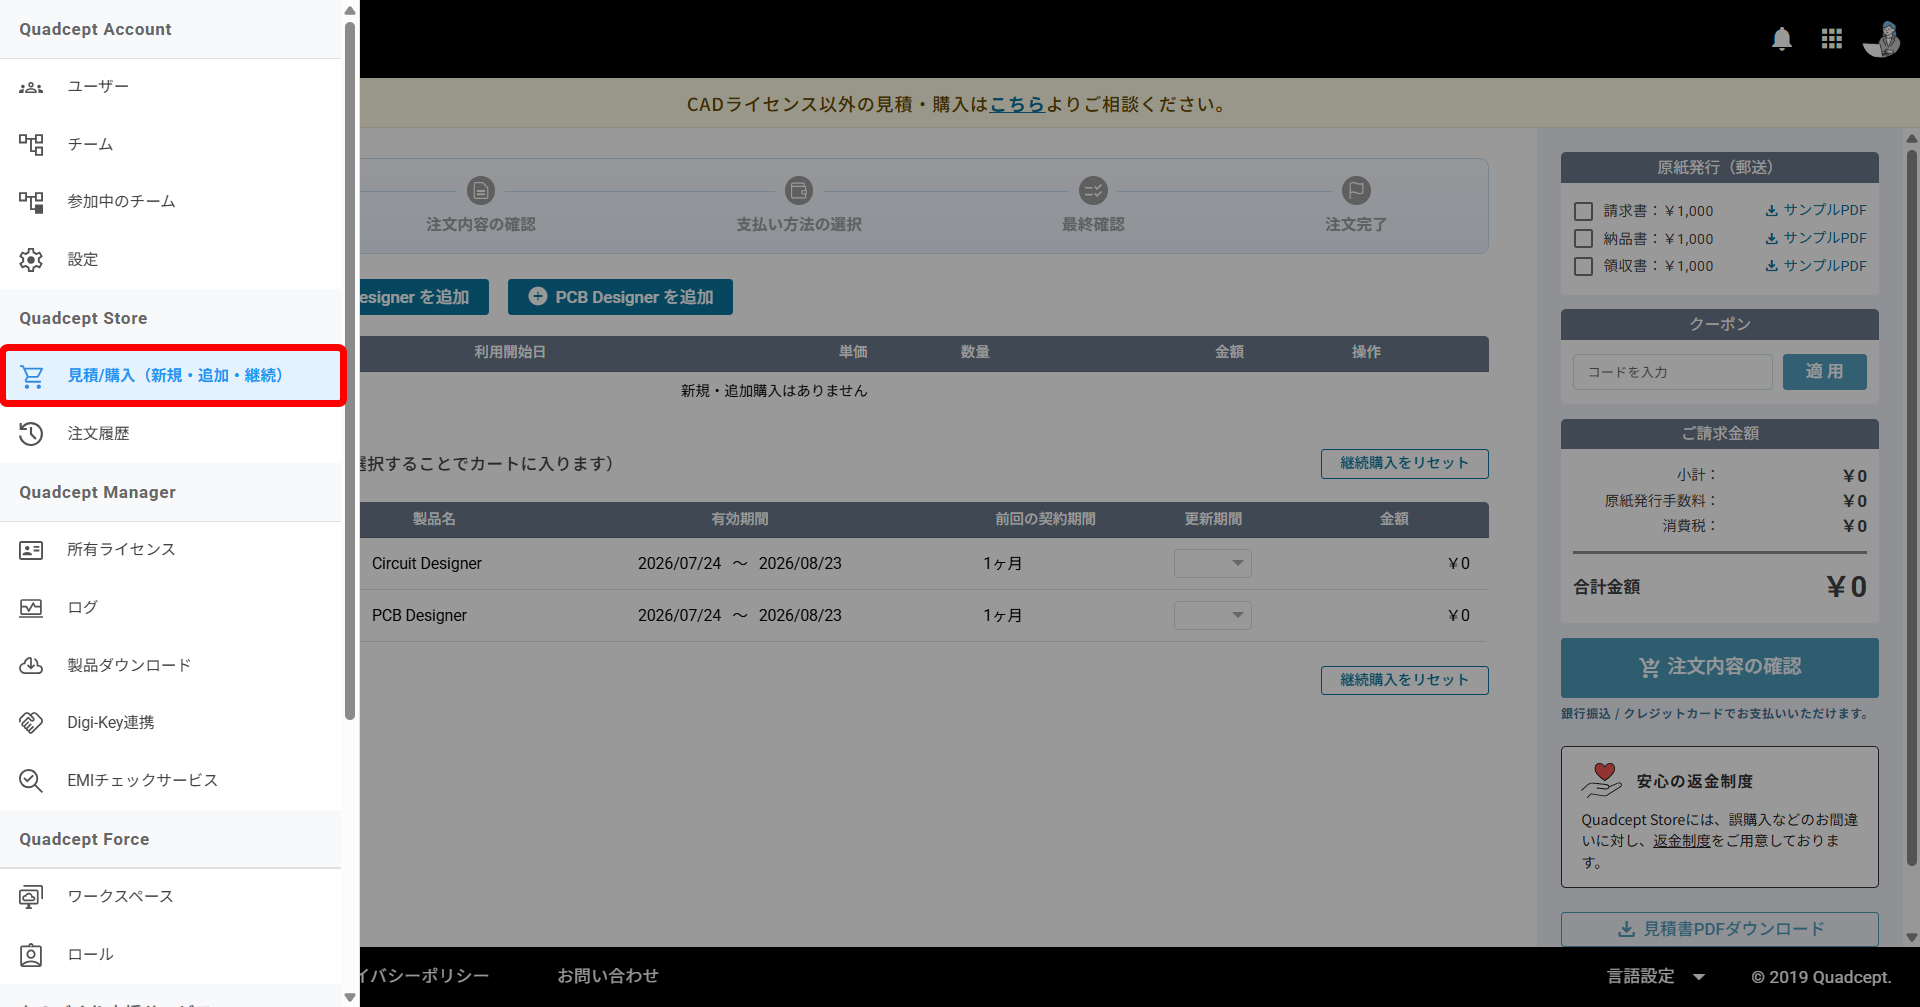Click the 注文完了 flag step icon

click(x=1356, y=190)
